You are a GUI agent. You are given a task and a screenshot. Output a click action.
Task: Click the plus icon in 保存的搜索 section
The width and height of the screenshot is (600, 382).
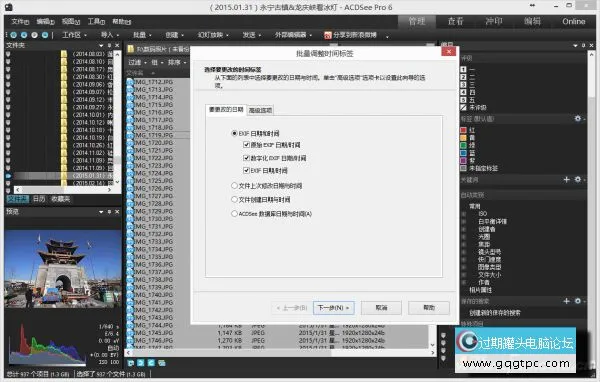click(567, 301)
